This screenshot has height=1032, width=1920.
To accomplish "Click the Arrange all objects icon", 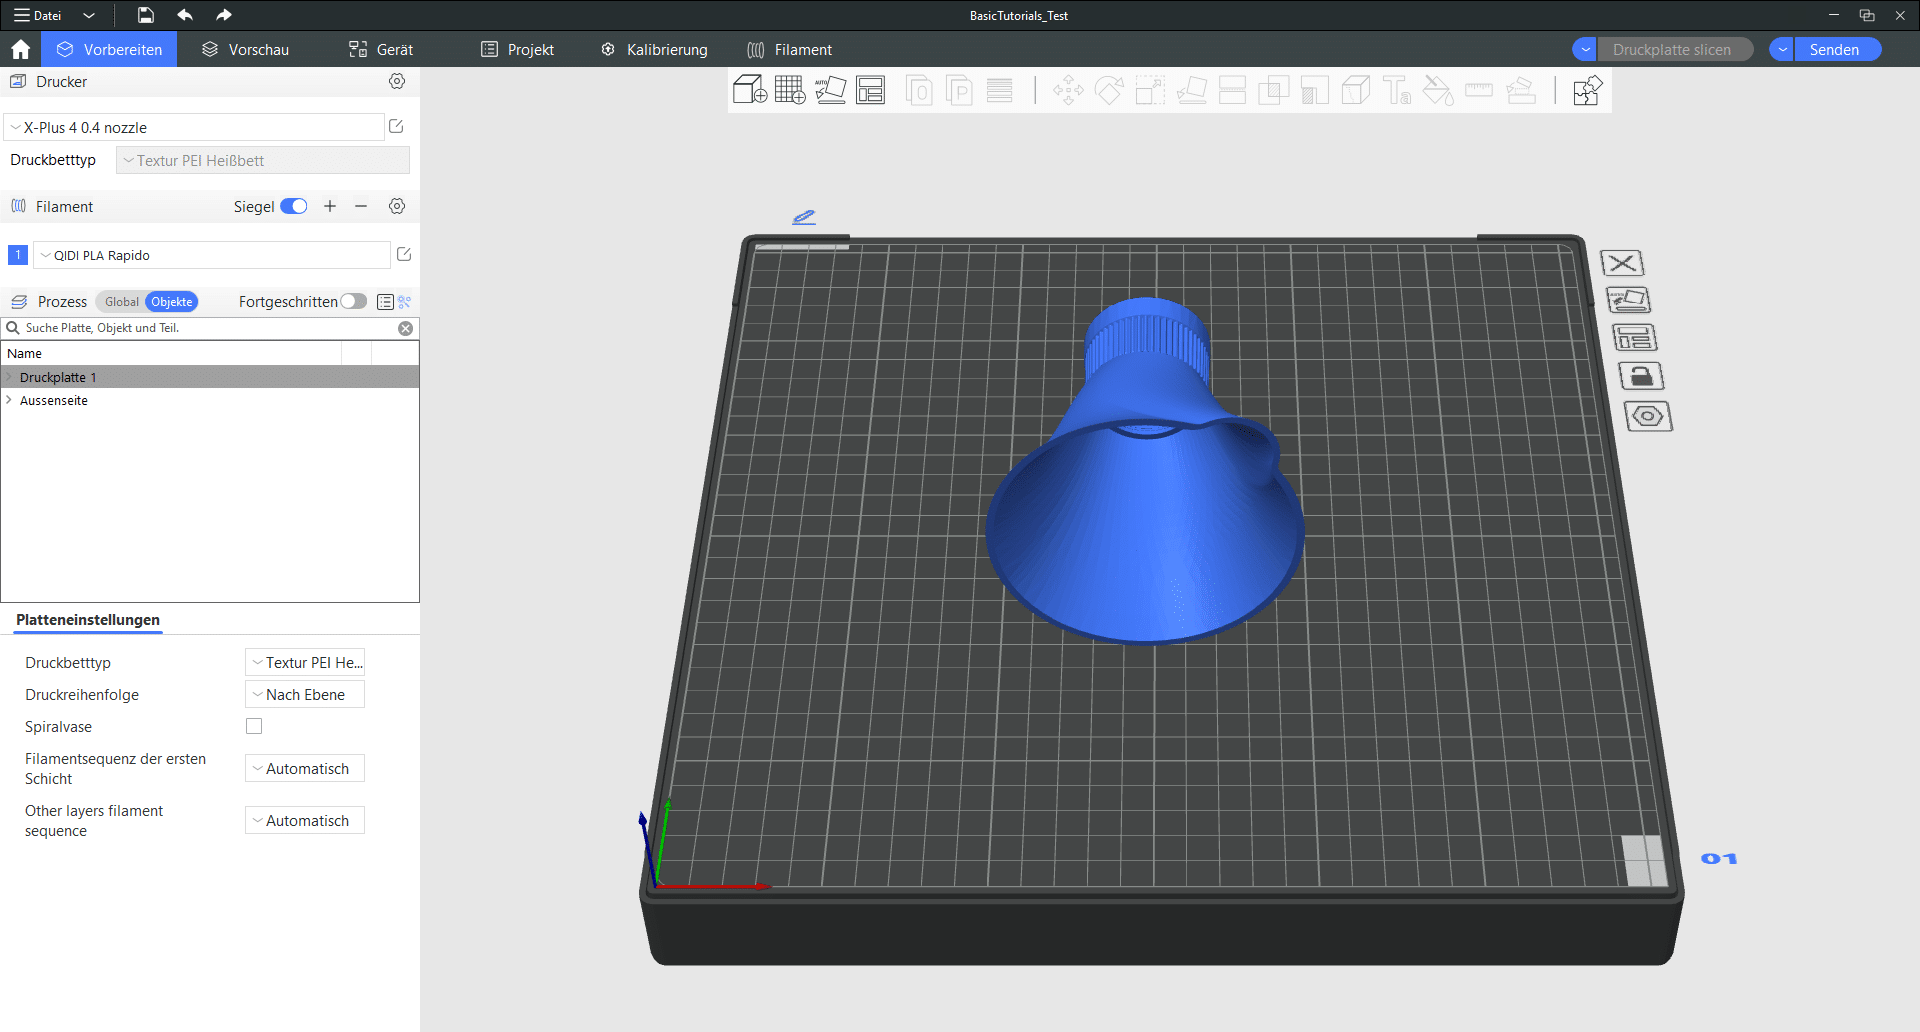I will (870, 90).
